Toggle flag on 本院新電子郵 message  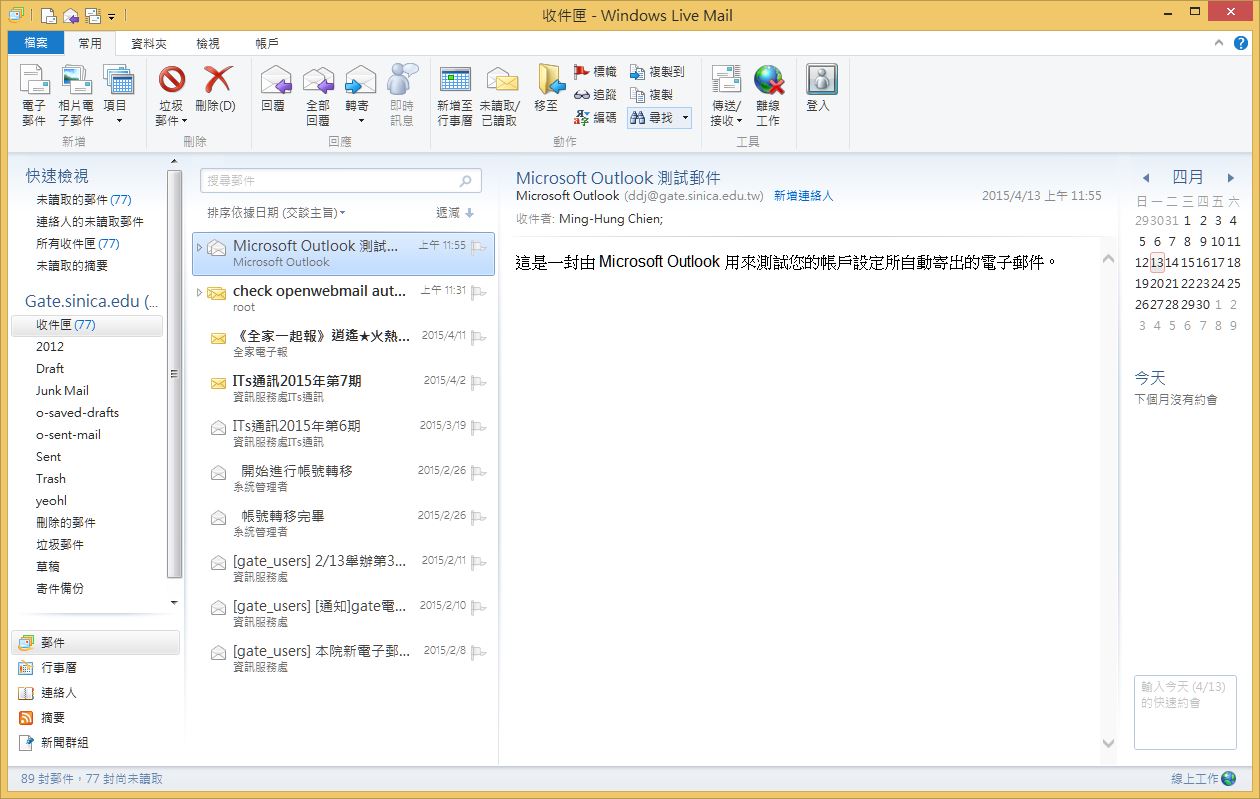(479, 651)
